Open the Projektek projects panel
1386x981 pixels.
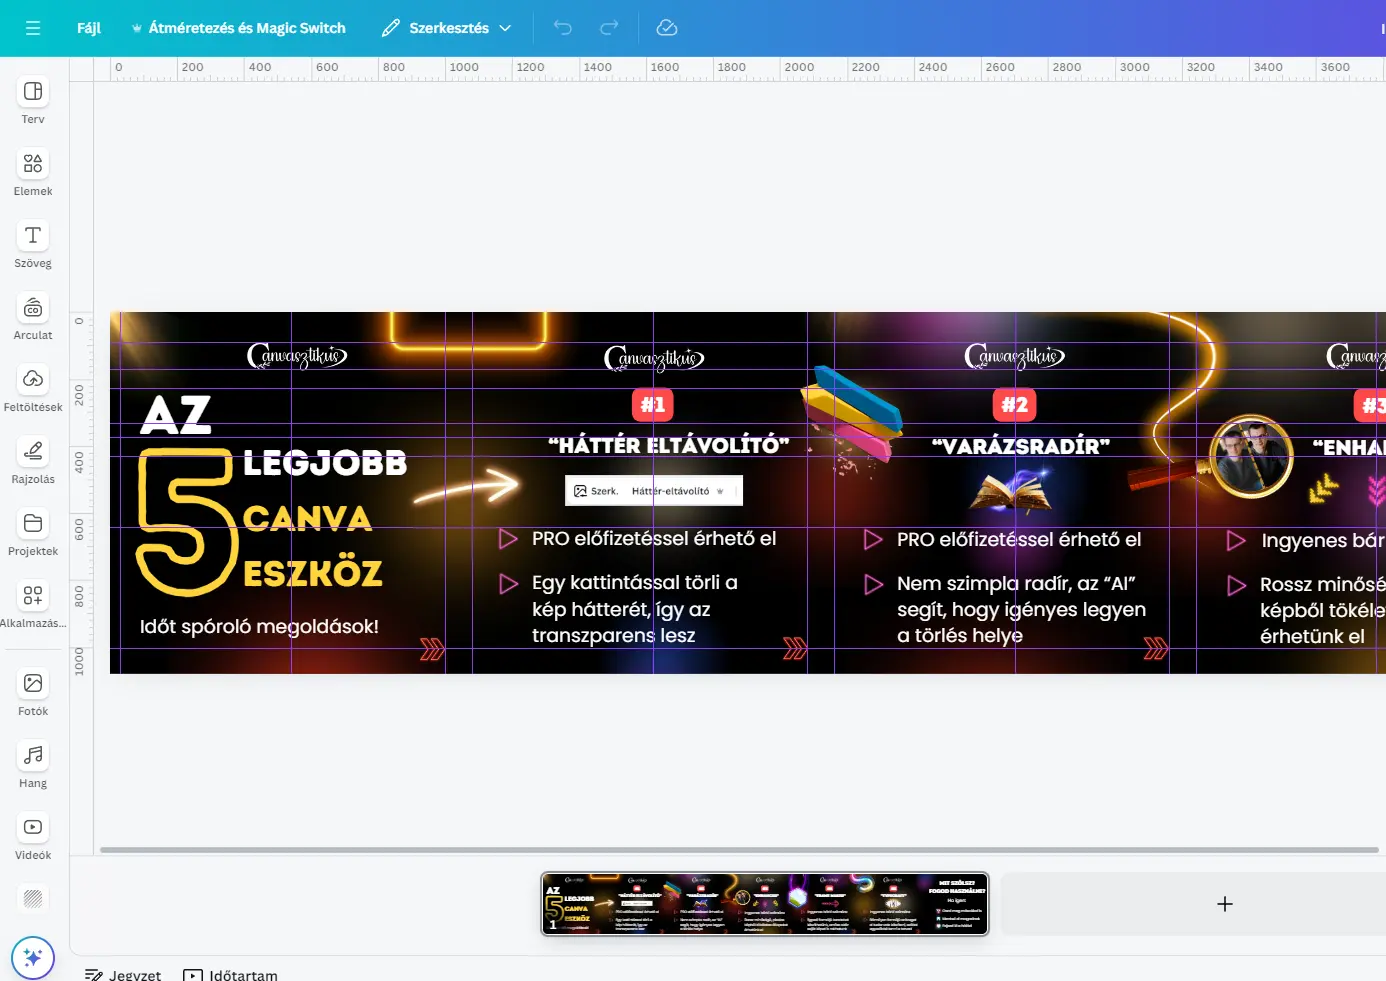(x=33, y=533)
